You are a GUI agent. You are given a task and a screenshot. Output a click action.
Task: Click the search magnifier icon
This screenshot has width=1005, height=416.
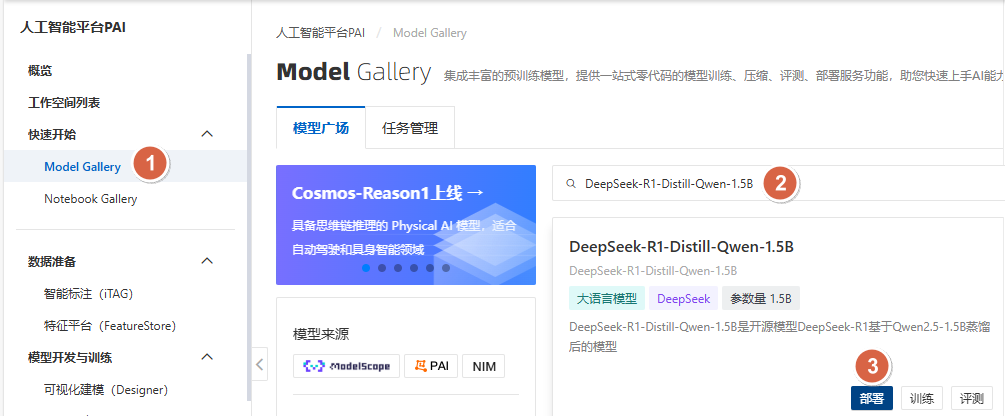571,184
